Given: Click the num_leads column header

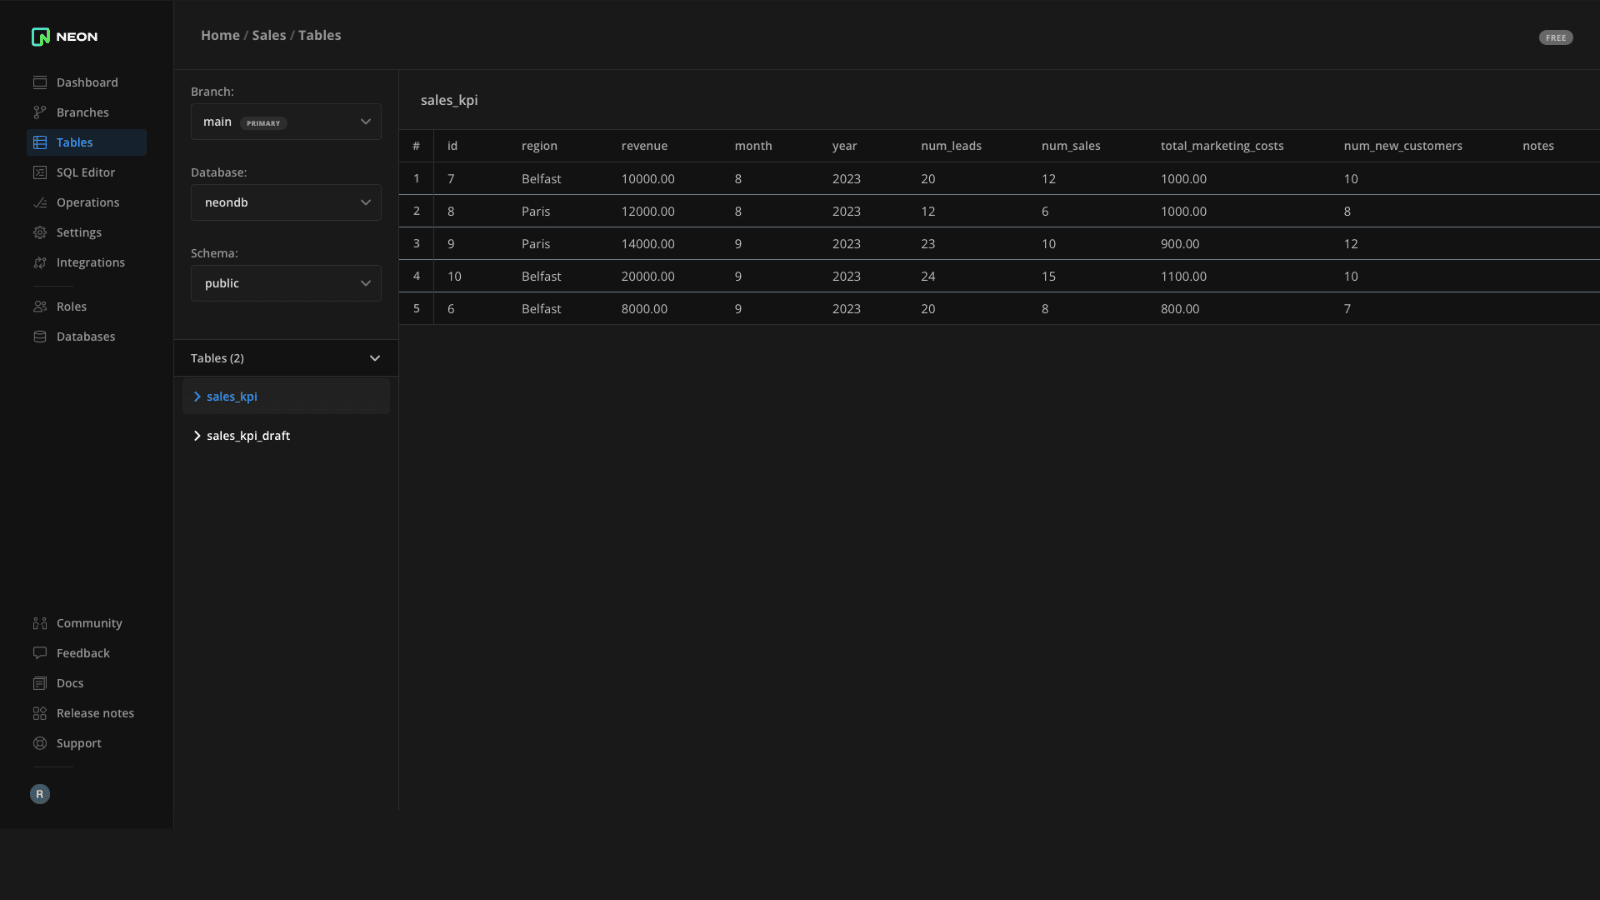Looking at the screenshot, I should [951, 146].
